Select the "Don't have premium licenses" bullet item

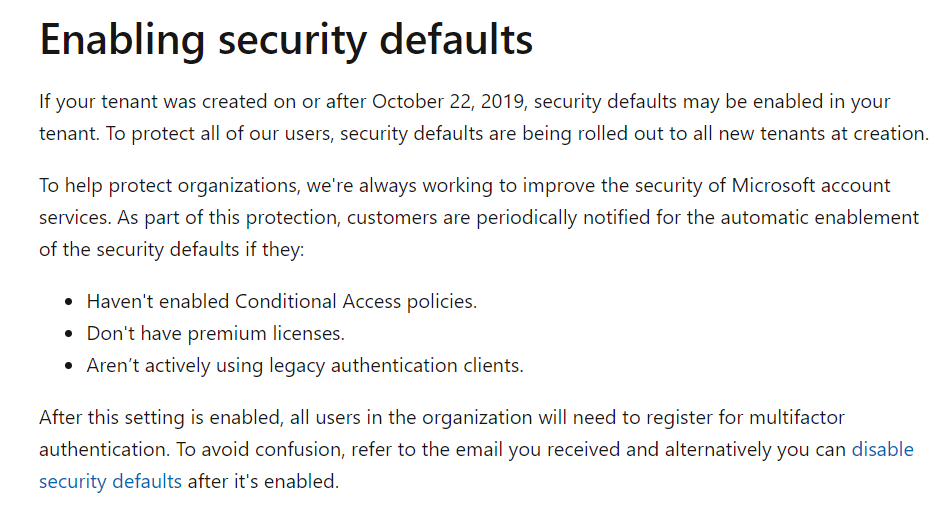pos(216,333)
